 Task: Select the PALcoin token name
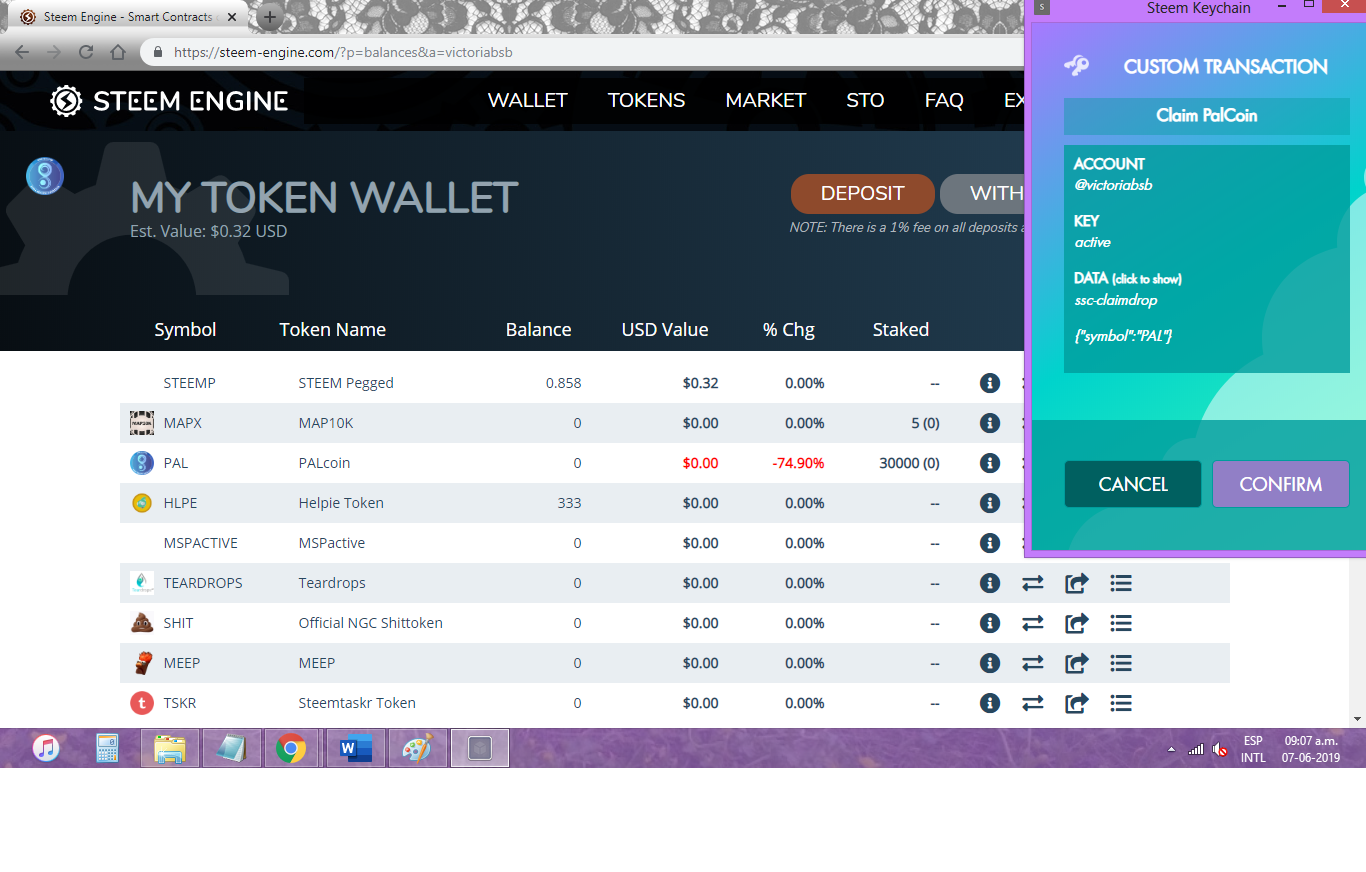pyautogui.click(x=324, y=463)
